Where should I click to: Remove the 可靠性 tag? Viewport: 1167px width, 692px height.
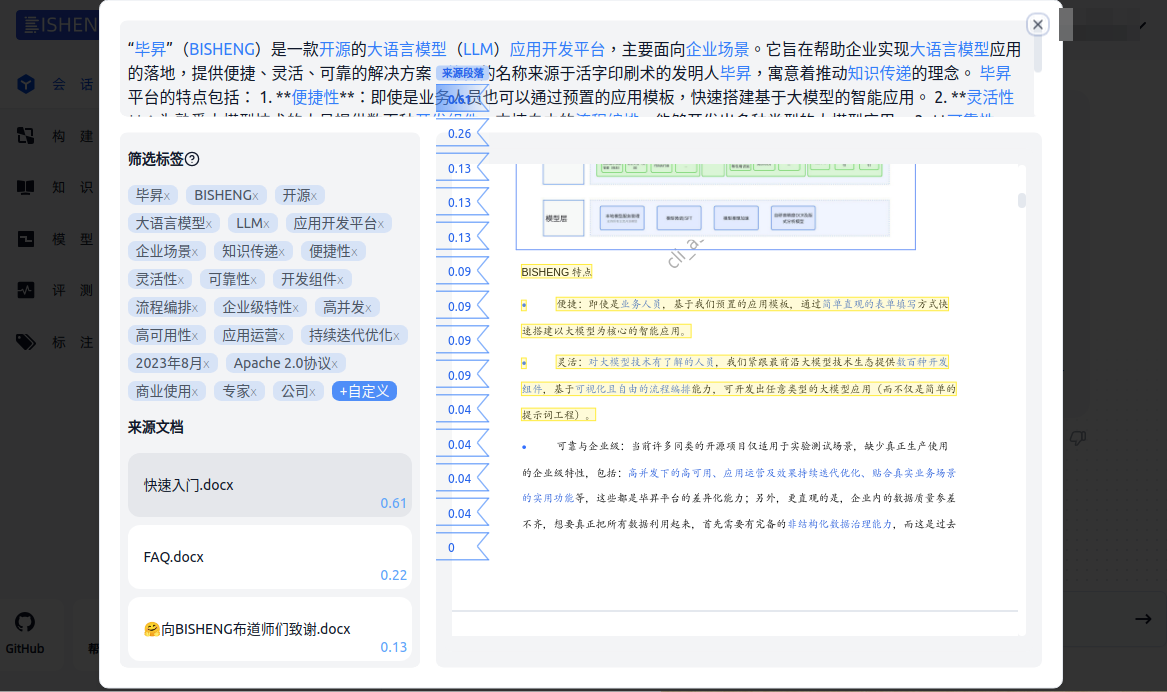[254, 281]
